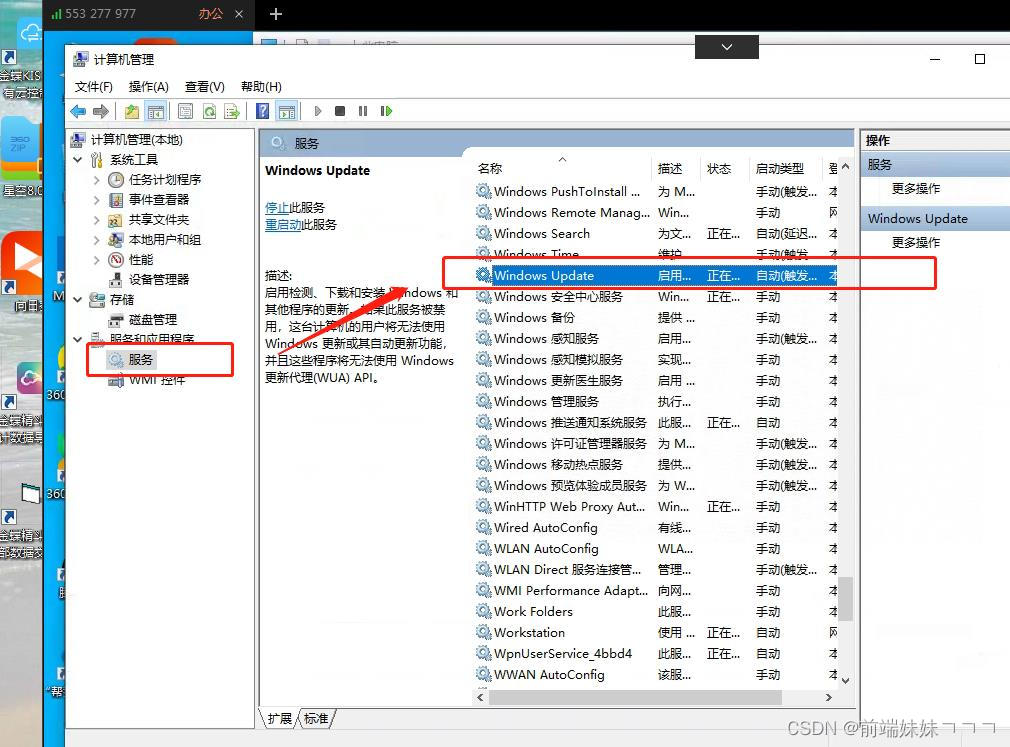The width and height of the screenshot is (1010, 747).
Task: Restart service with the restart icon
Action: [x=386, y=111]
